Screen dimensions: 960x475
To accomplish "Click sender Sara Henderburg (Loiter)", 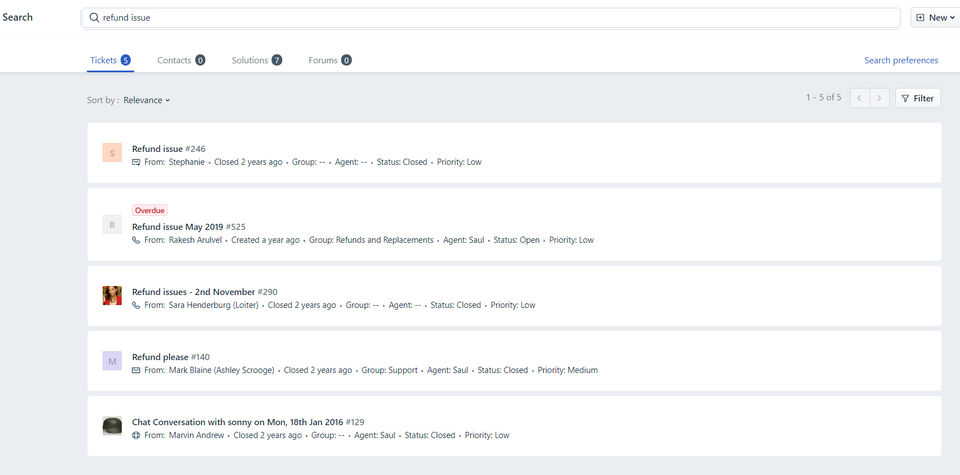I will click(214, 305).
